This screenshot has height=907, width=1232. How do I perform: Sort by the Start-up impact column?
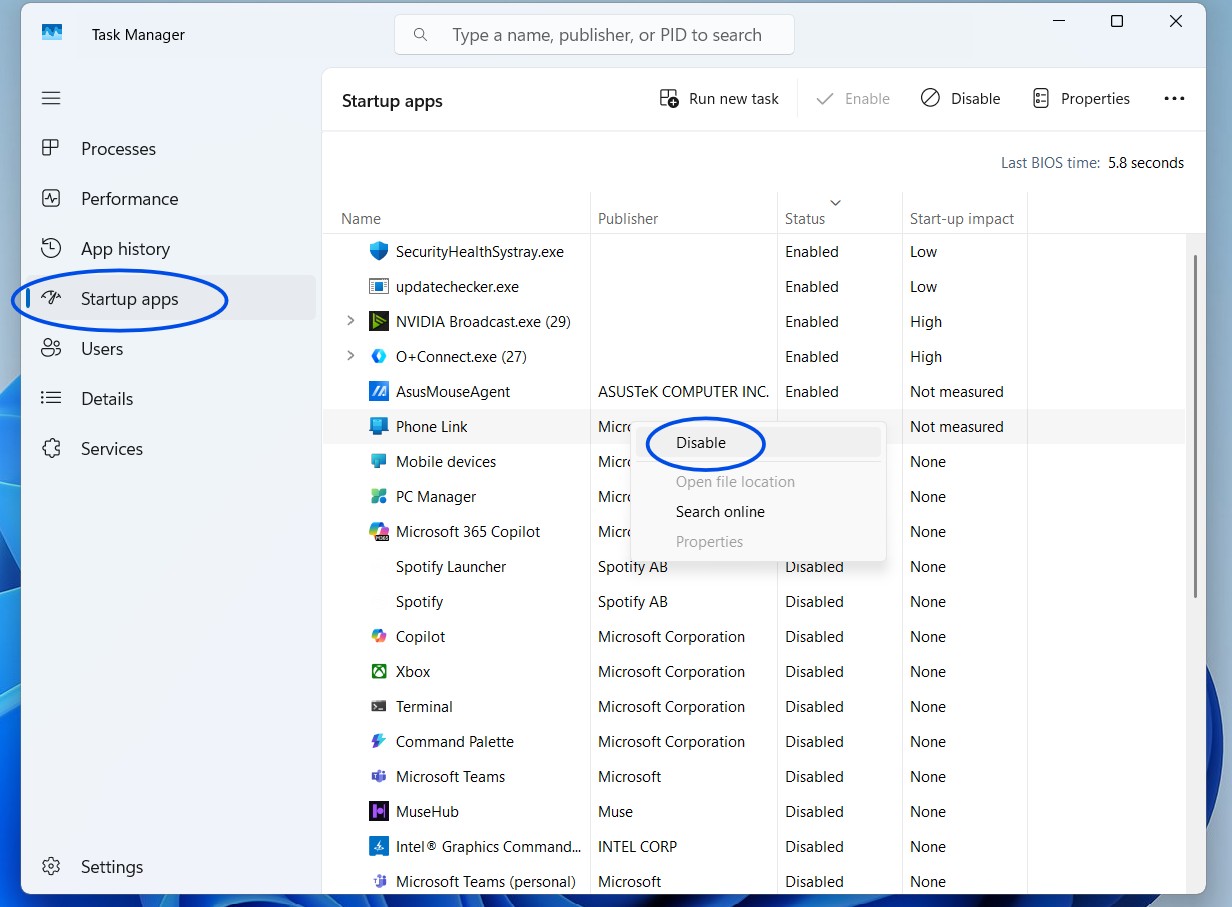click(961, 219)
